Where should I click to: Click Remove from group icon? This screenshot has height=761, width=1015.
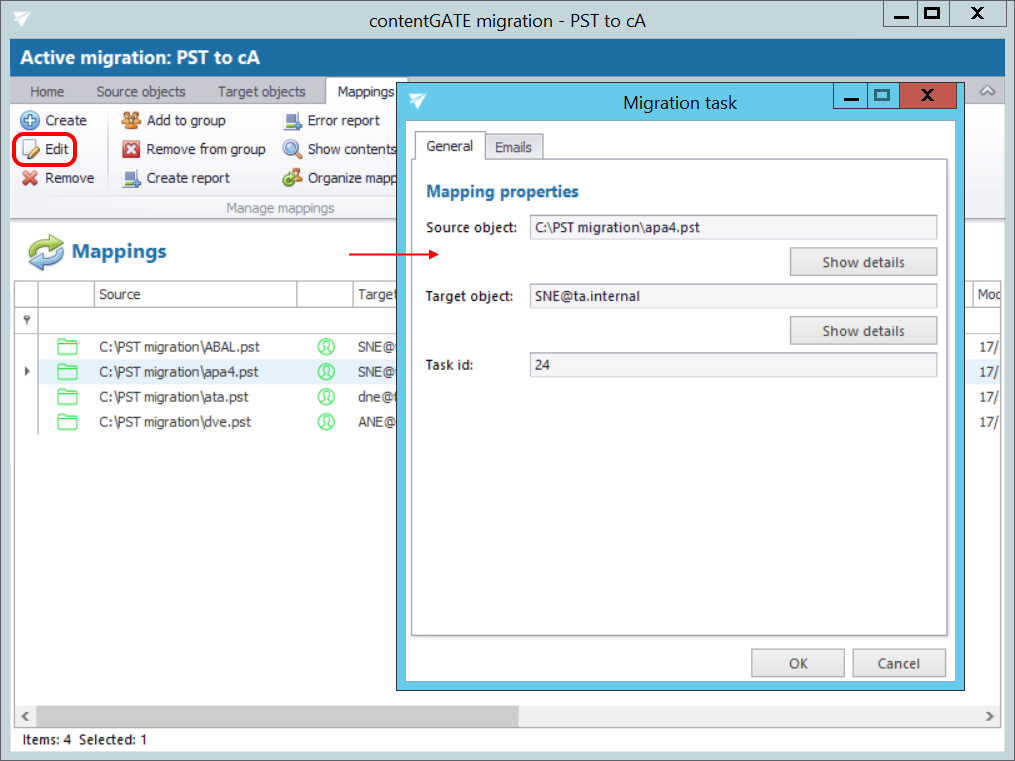131,149
